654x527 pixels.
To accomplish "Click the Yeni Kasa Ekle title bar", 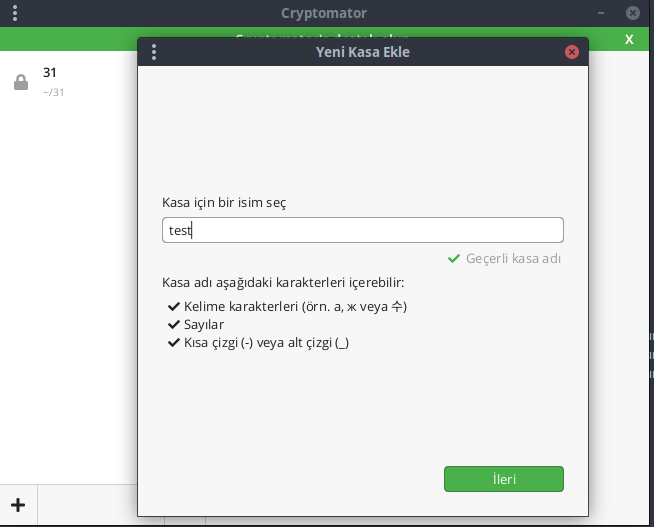I will tap(362, 52).
